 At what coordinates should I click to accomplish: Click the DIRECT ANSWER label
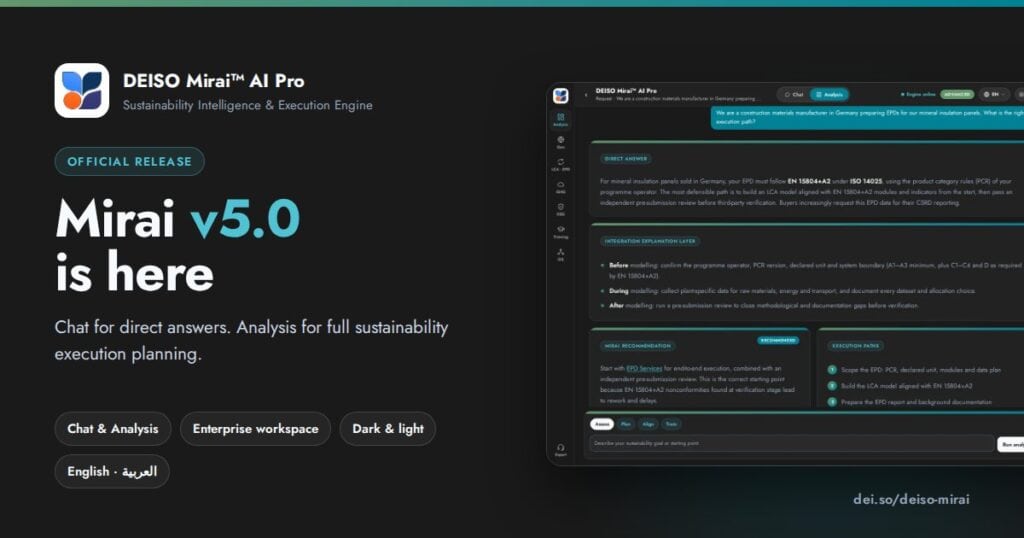[626, 159]
